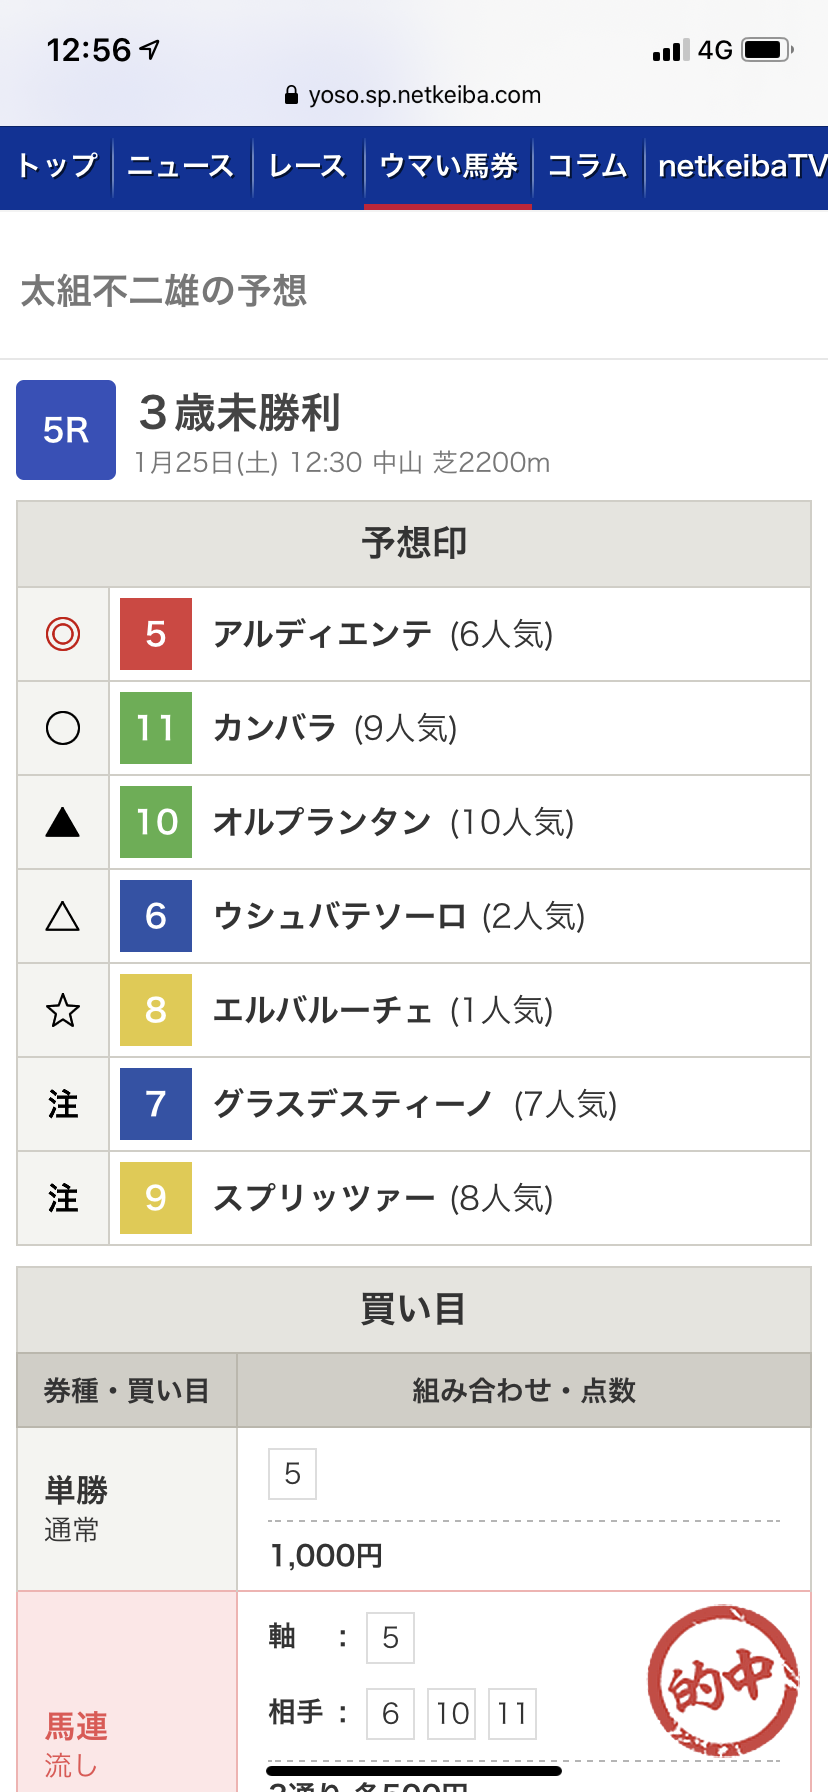Tap the blue 5R race badge
Viewport: 828px width, 1792px height.
pos(66,430)
